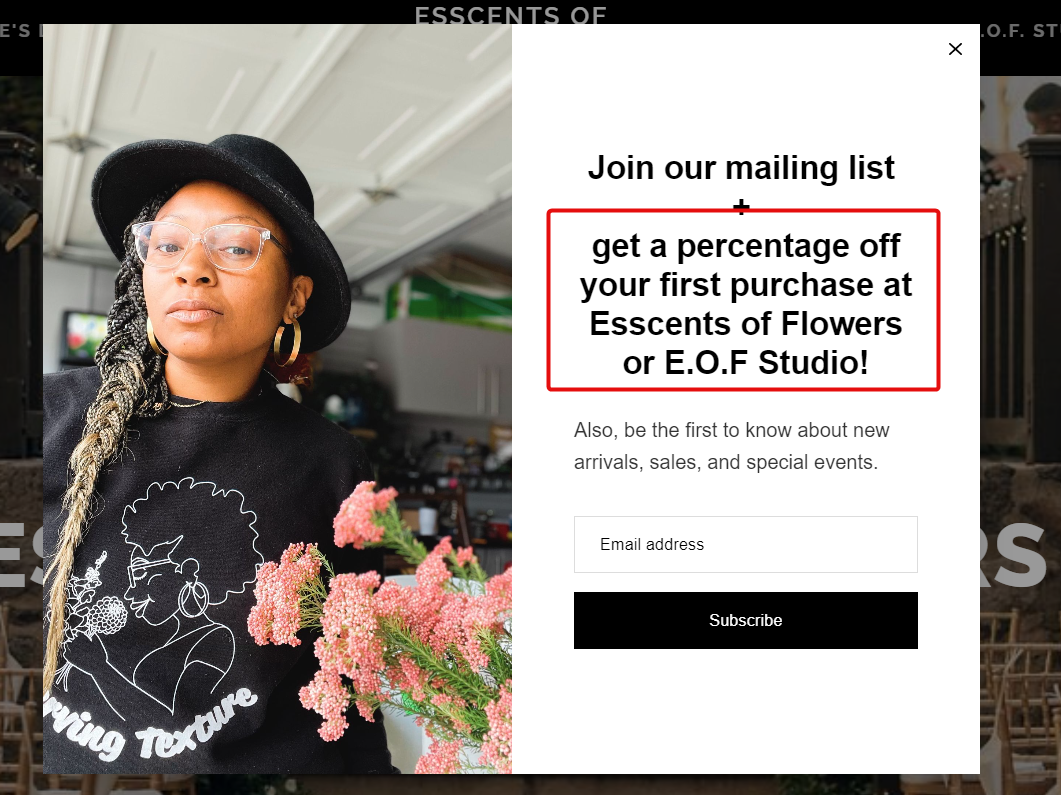The height and width of the screenshot is (795, 1061).
Task: Open the partial 'O.F. ST' header link
Action: (1020, 30)
